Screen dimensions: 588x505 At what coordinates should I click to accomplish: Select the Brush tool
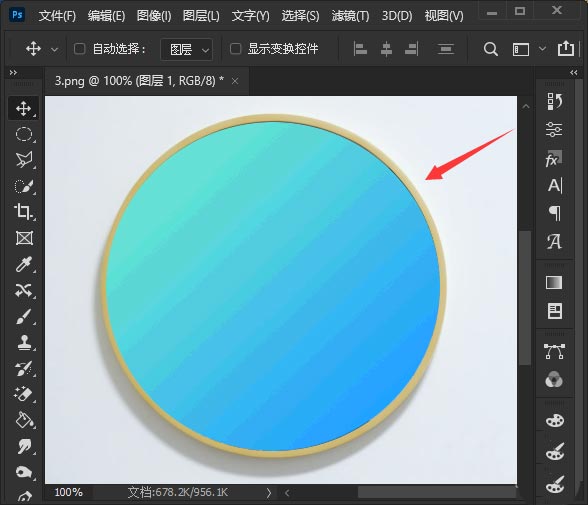pos(24,317)
